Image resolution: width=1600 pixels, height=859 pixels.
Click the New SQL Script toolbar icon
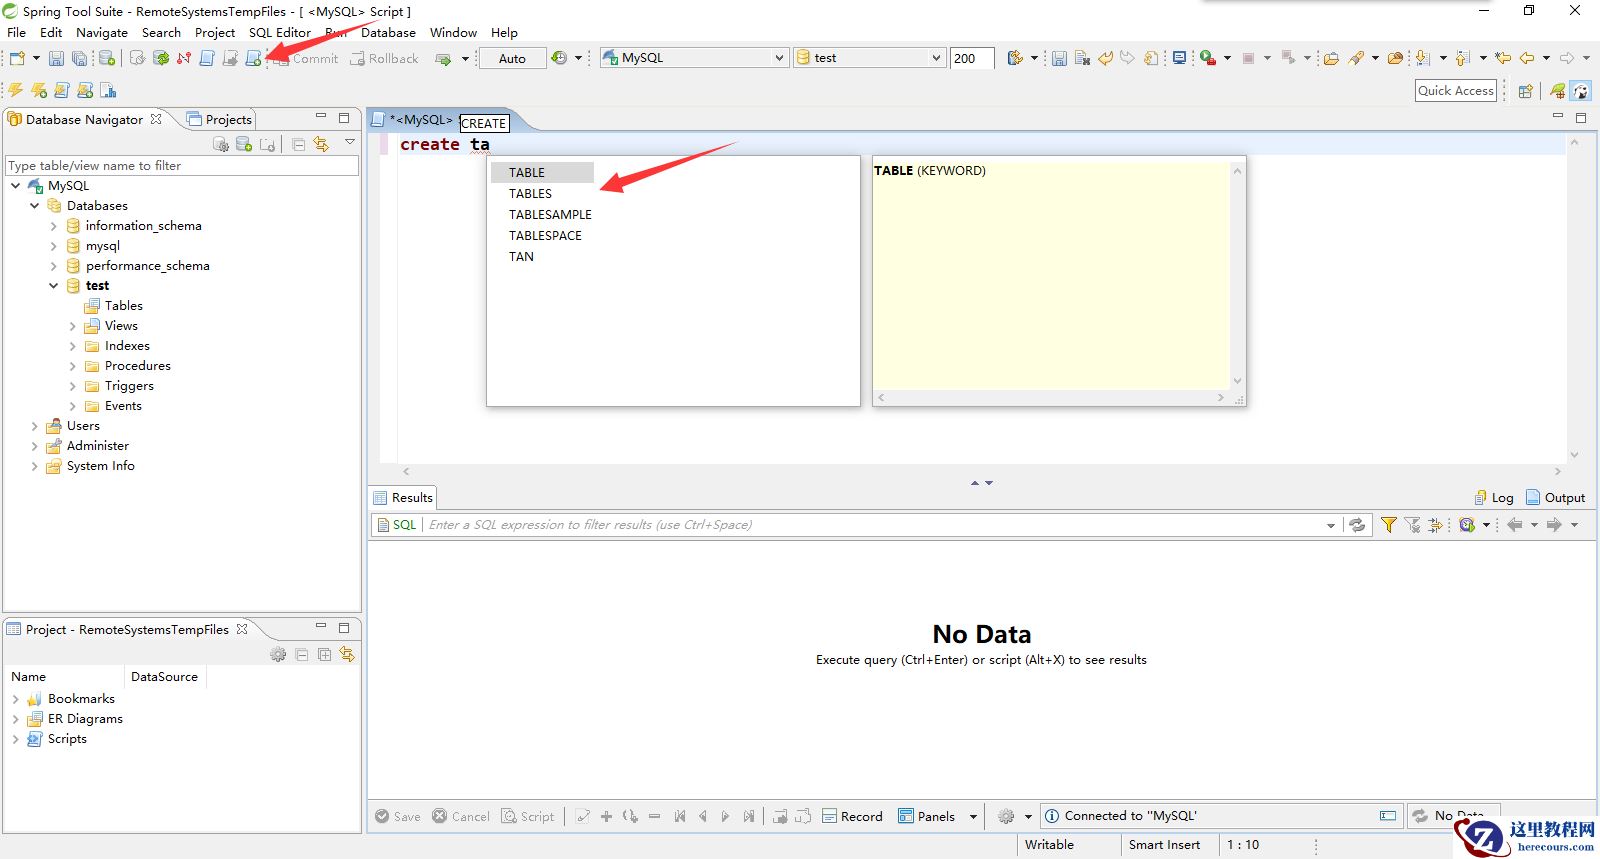[x=254, y=58]
